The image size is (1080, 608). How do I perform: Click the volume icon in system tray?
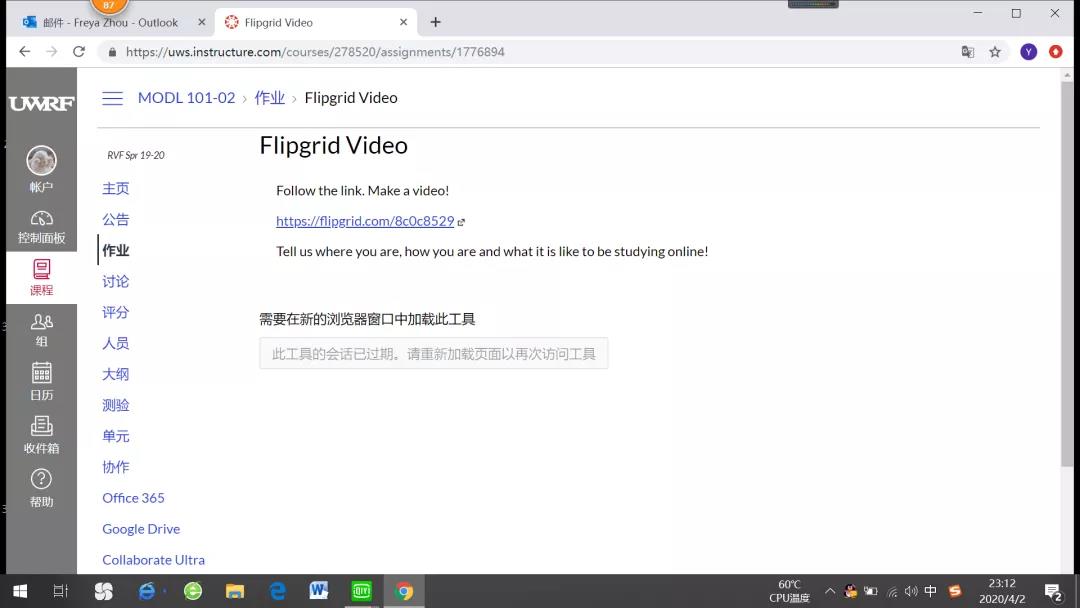pos(911,591)
